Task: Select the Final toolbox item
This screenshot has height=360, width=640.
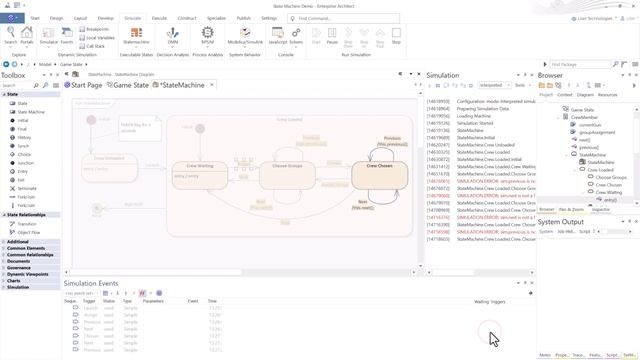Action: pos(18,129)
